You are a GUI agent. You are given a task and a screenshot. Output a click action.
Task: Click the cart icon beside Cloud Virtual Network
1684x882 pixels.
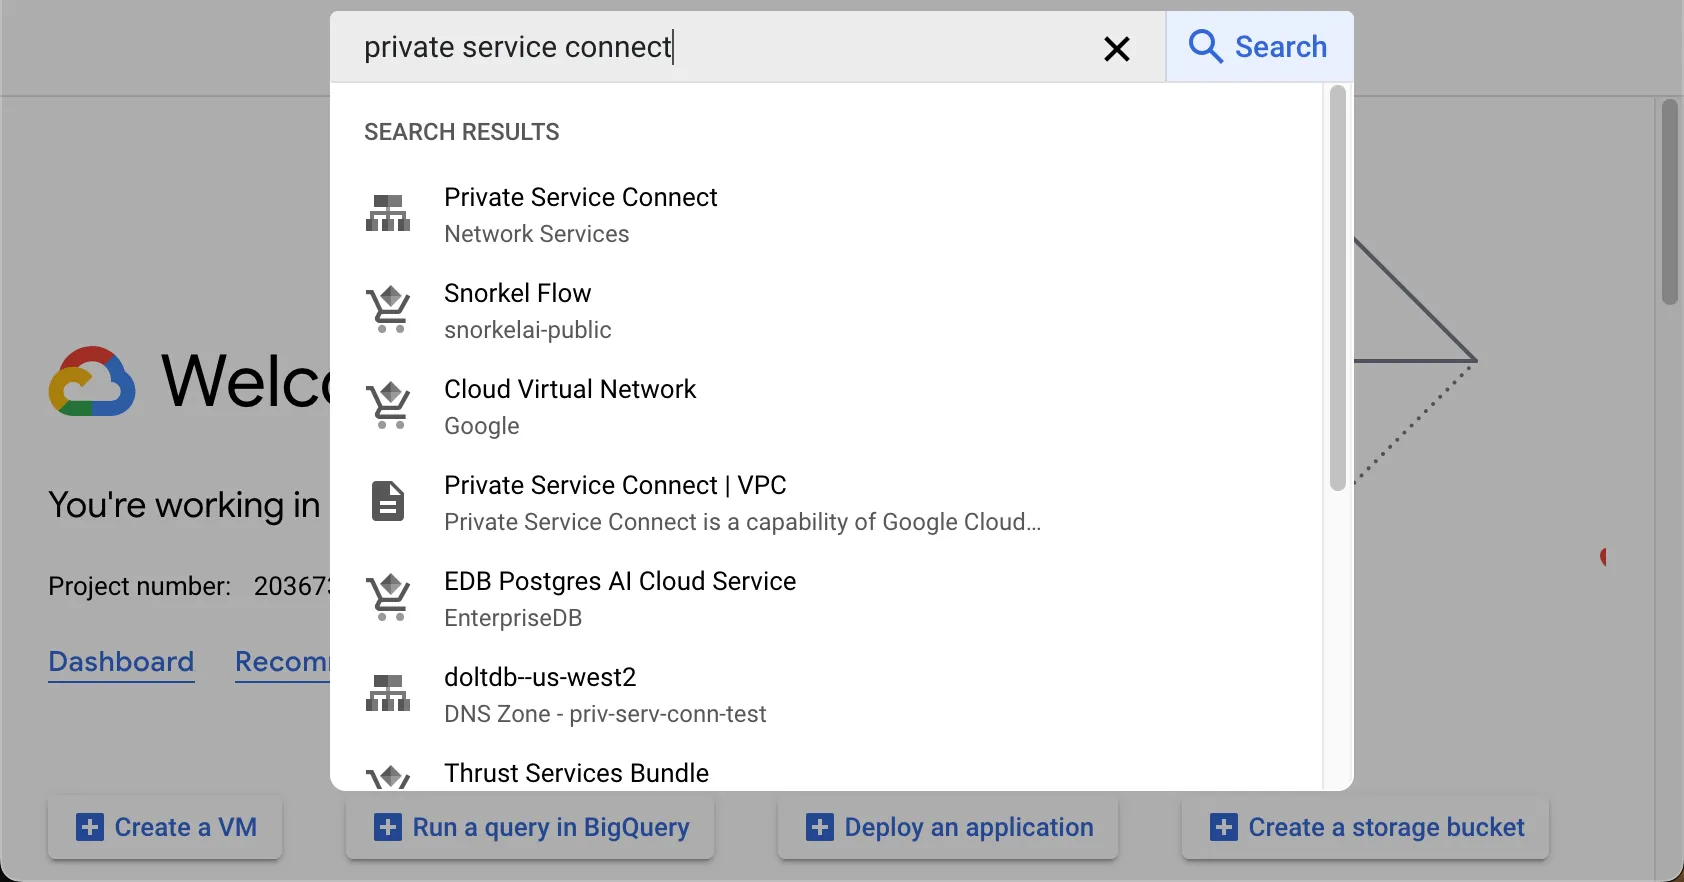click(388, 405)
